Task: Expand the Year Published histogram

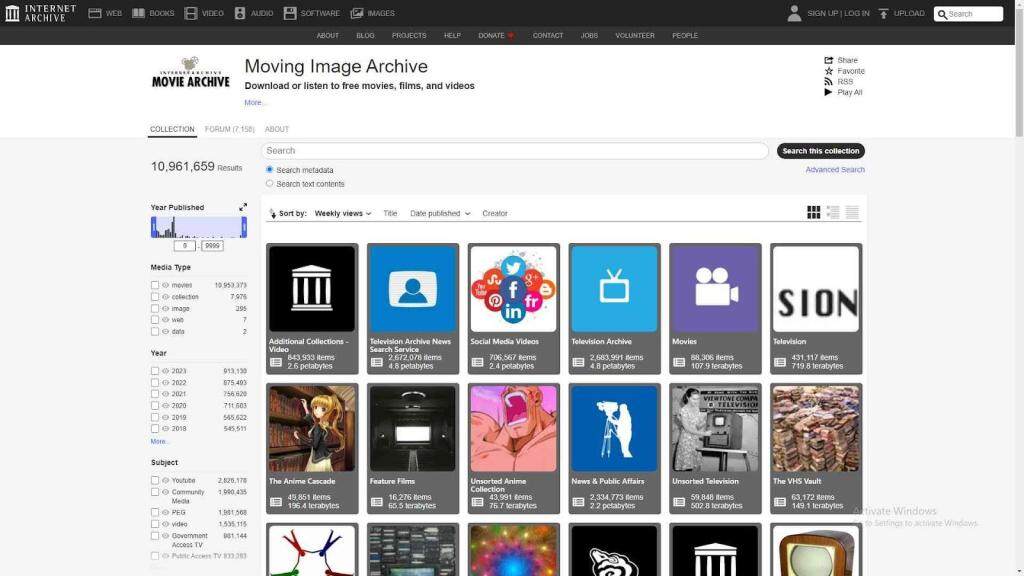Action: 243,207
